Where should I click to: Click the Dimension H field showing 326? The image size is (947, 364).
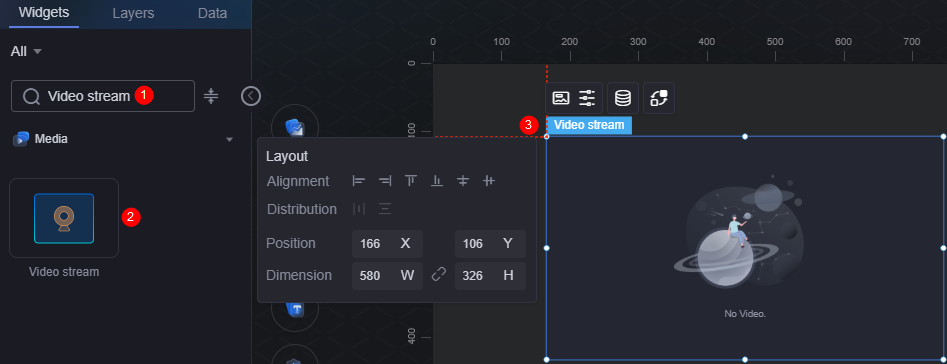click(x=490, y=276)
